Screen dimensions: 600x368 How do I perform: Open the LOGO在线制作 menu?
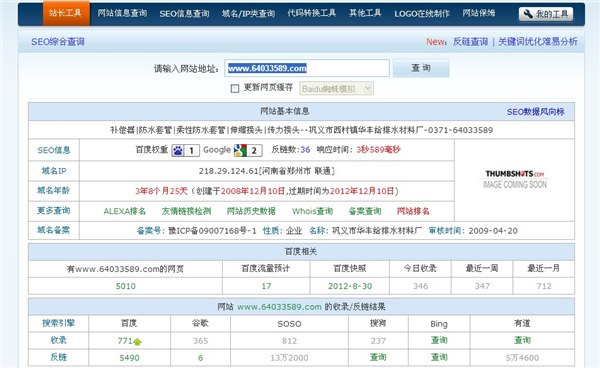click(422, 14)
